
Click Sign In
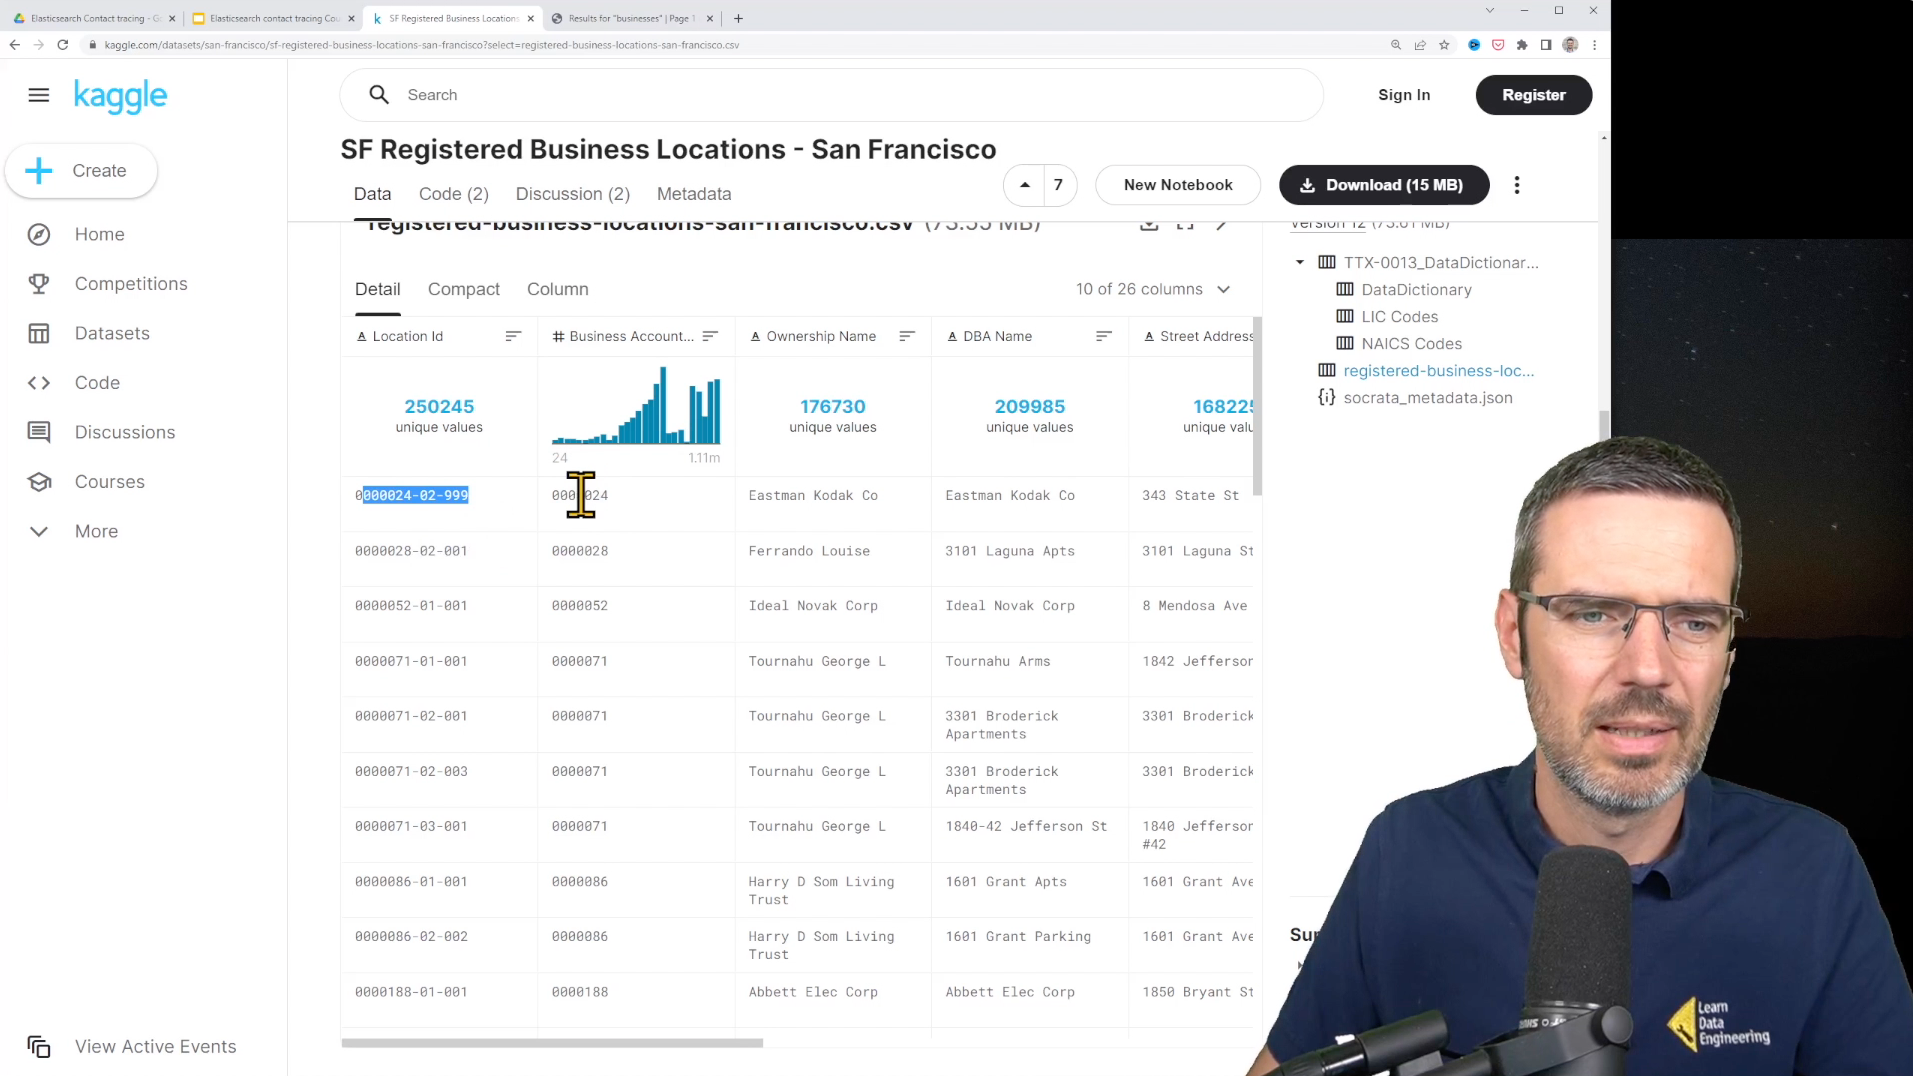(x=1404, y=95)
